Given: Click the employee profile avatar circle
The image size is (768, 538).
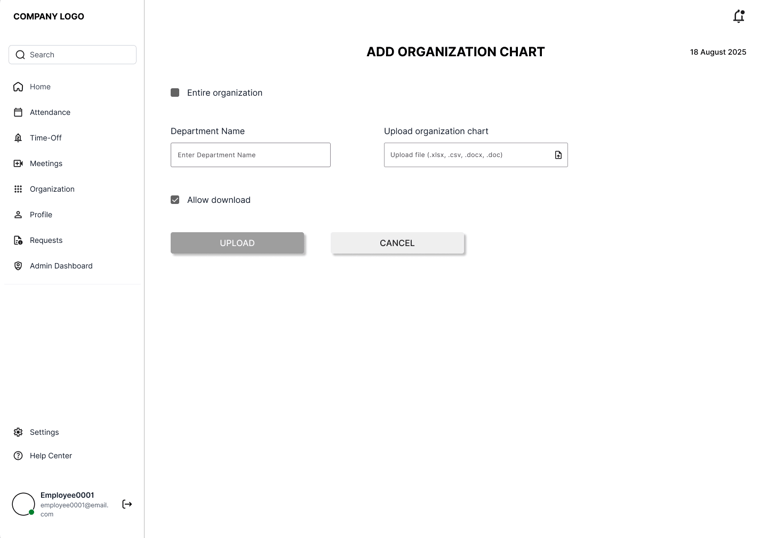Looking at the screenshot, I should coord(23,504).
